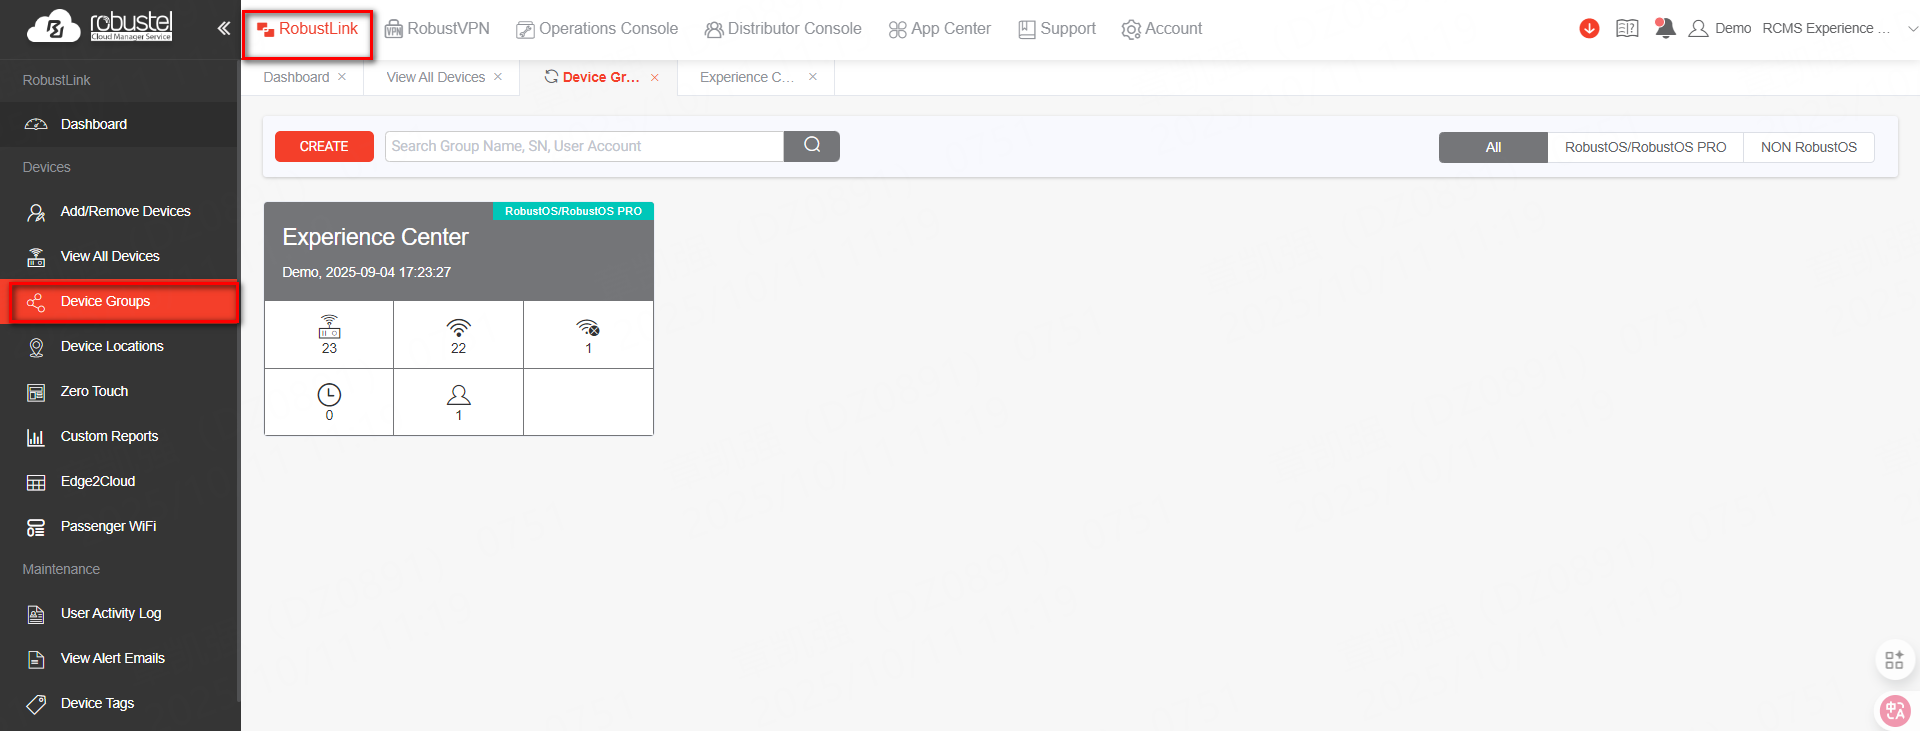1920x731 pixels.
Task: Click the clock icon showing 0
Action: 329,395
